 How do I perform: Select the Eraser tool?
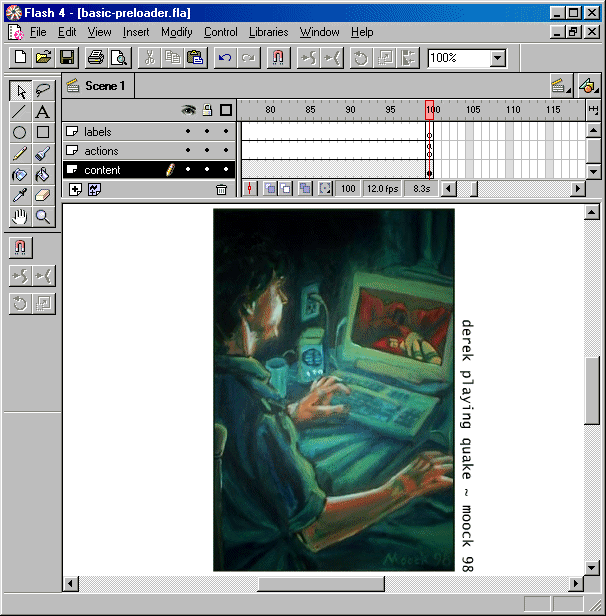(43, 196)
